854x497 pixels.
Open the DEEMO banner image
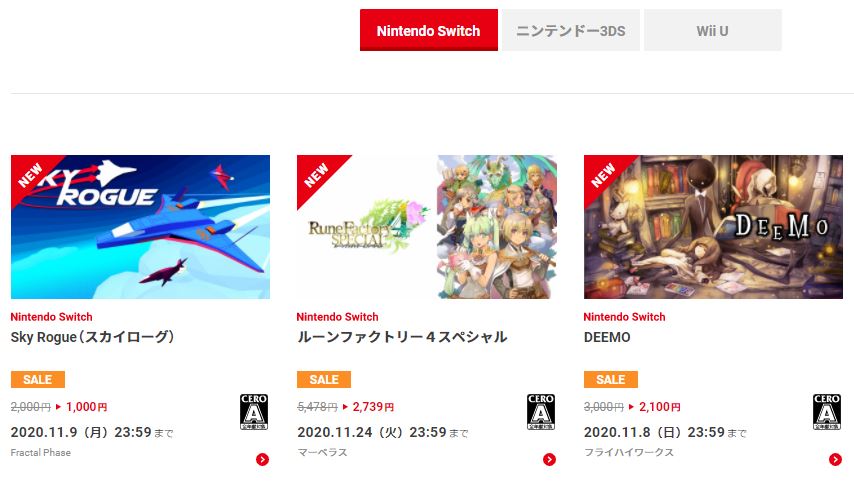click(x=713, y=226)
